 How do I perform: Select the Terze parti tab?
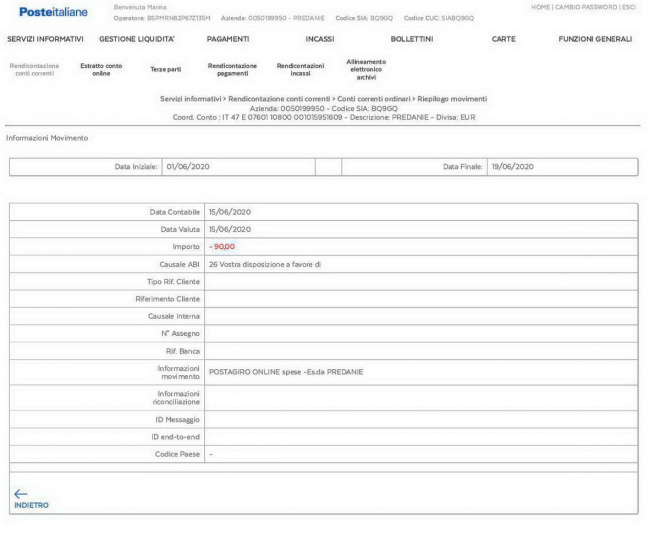coord(166,69)
